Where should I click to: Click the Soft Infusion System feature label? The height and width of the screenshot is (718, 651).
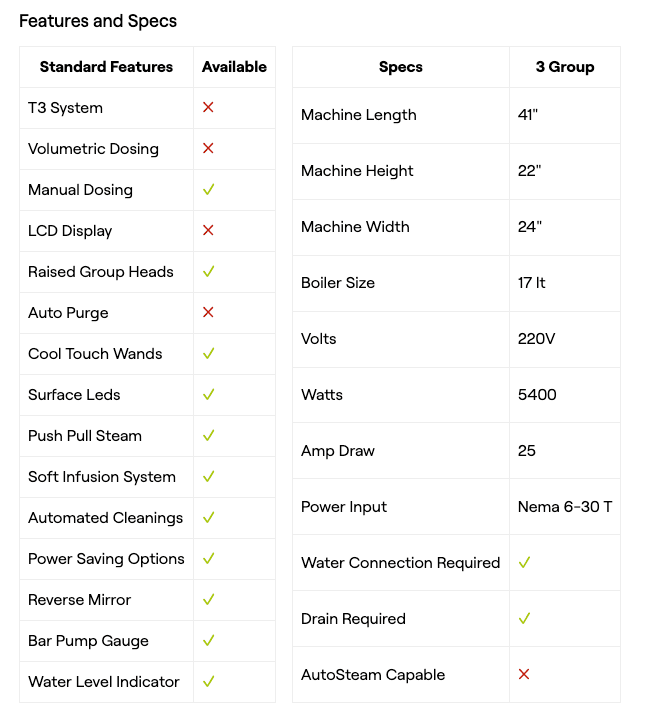click(102, 476)
